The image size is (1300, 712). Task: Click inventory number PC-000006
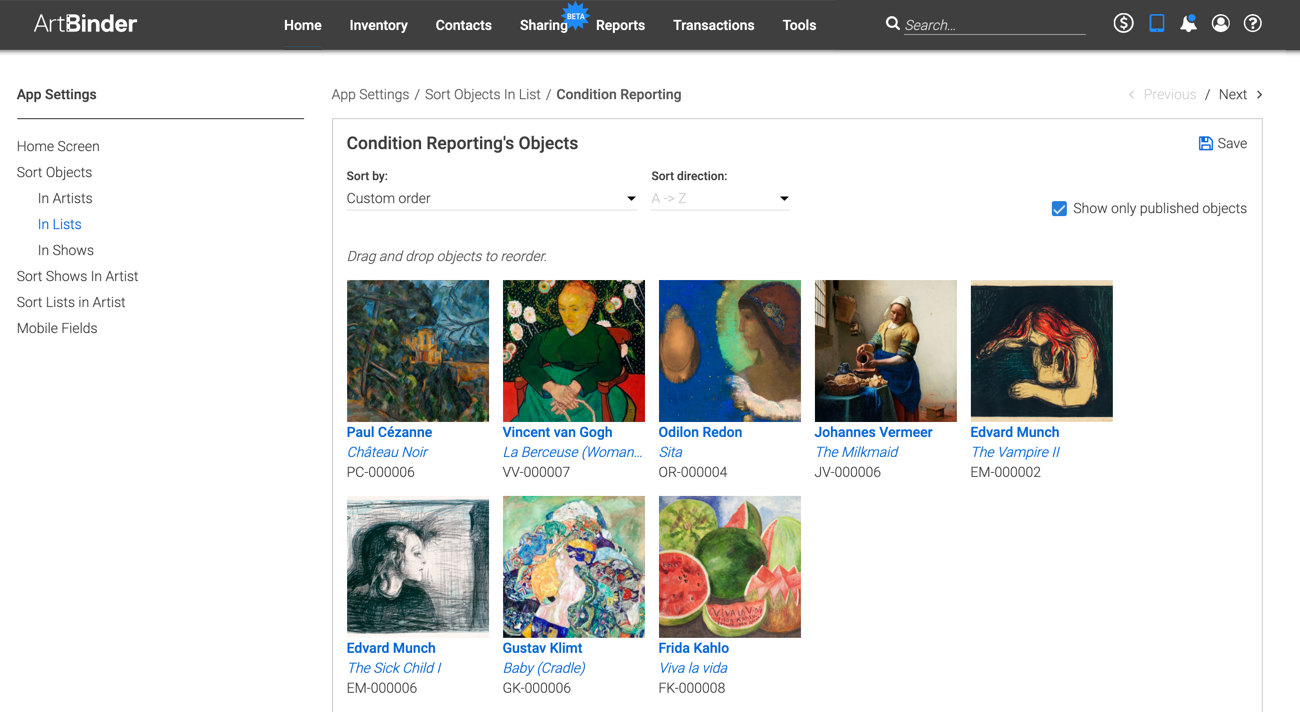coord(380,472)
